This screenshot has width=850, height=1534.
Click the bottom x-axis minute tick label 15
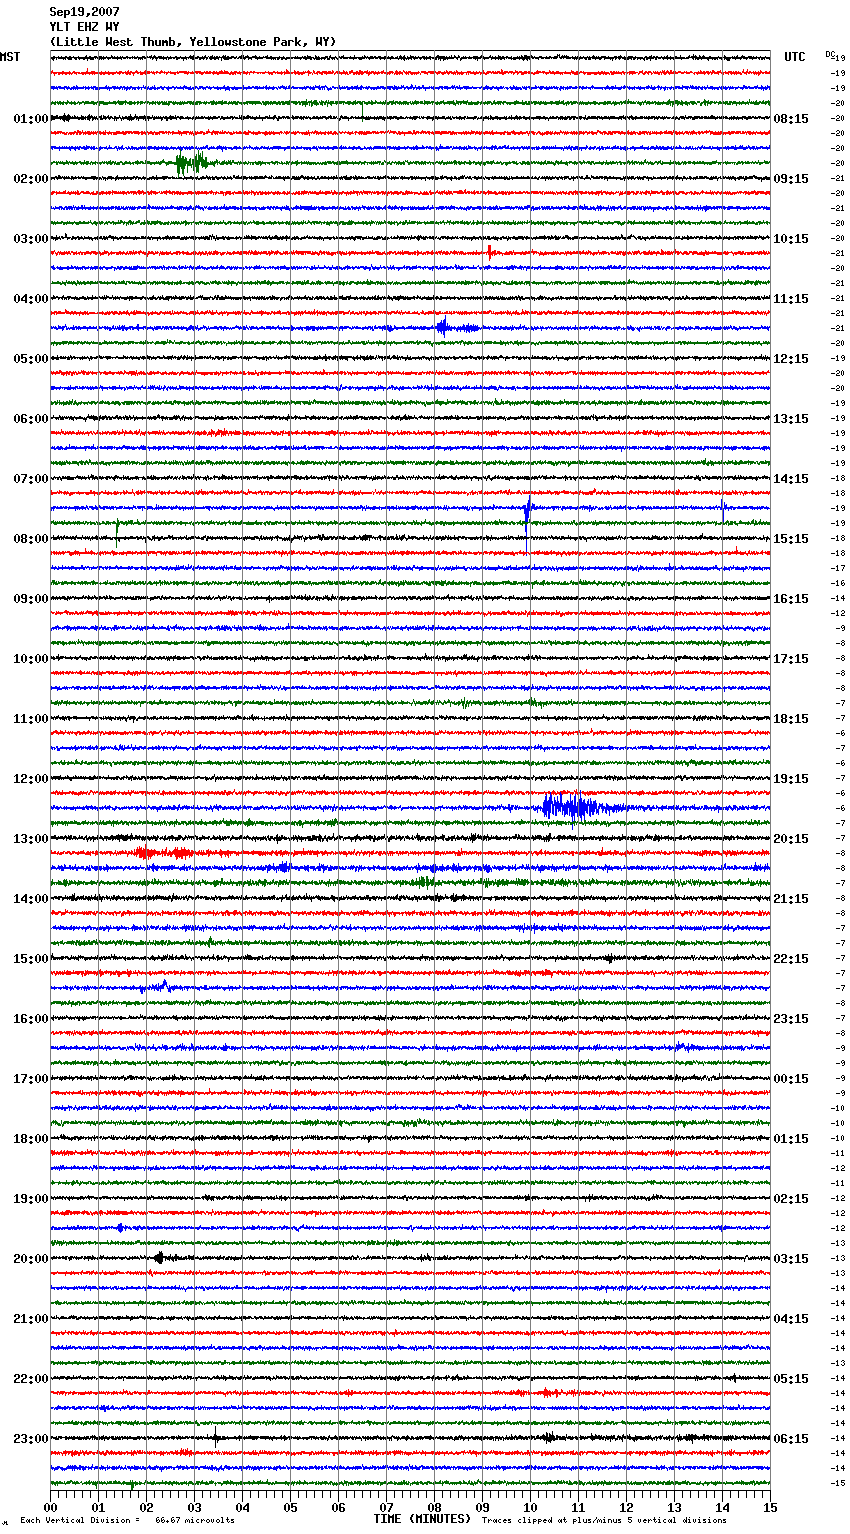pos(770,1507)
